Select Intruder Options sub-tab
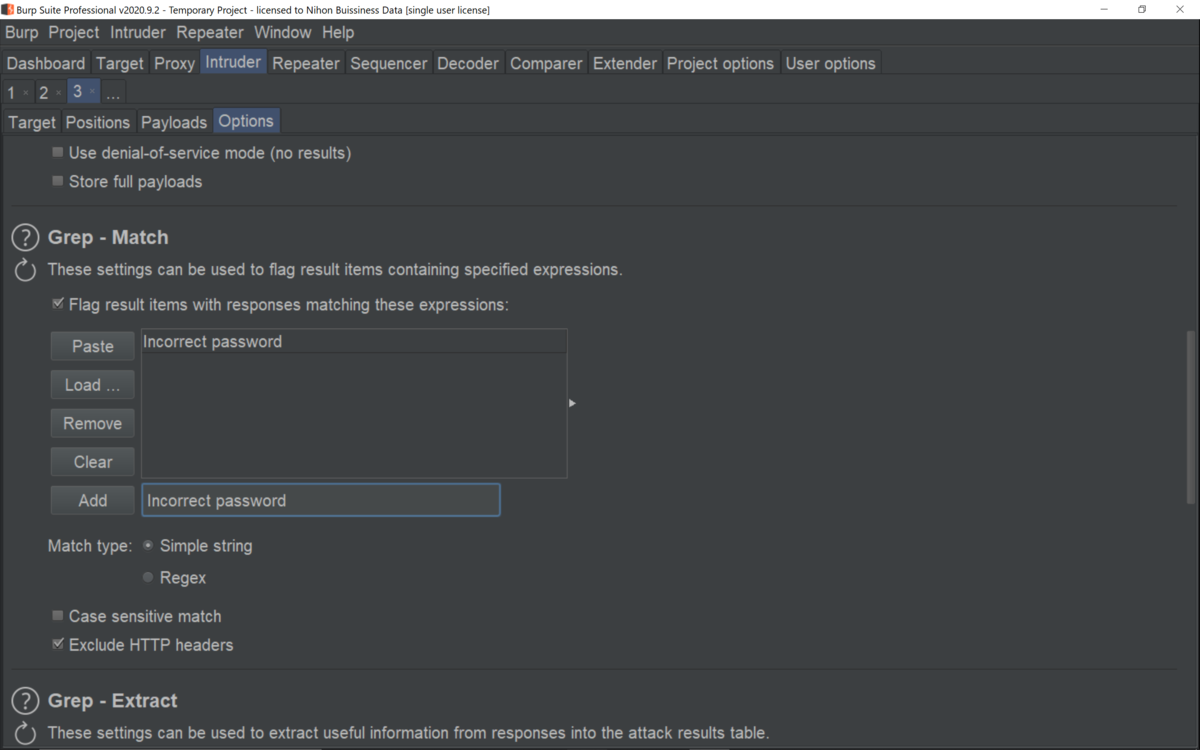The width and height of the screenshot is (1200, 750). [x=246, y=121]
